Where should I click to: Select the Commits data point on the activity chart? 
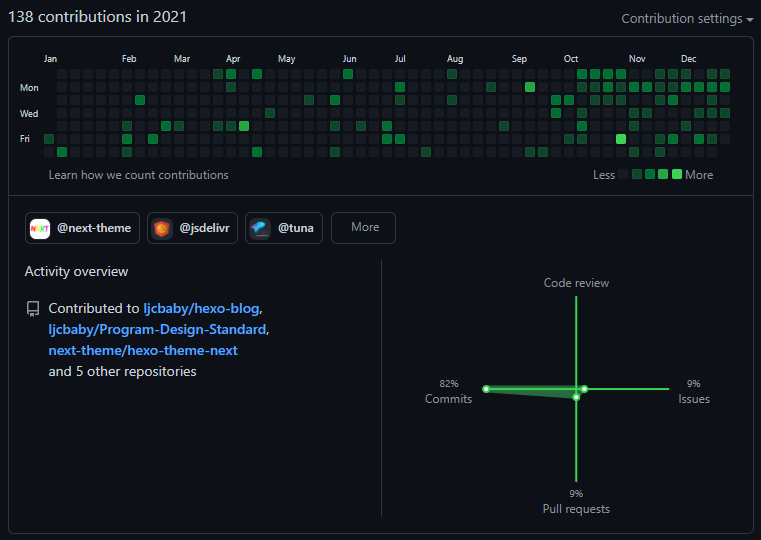[485, 388]
